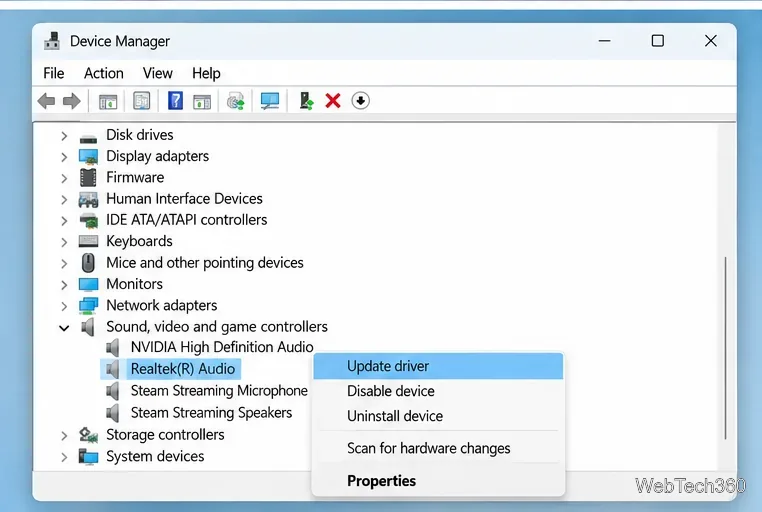The height and width of the screenshot is (512, 762).
Task: Open the Help menu
Action: click(x=206, y=73)
